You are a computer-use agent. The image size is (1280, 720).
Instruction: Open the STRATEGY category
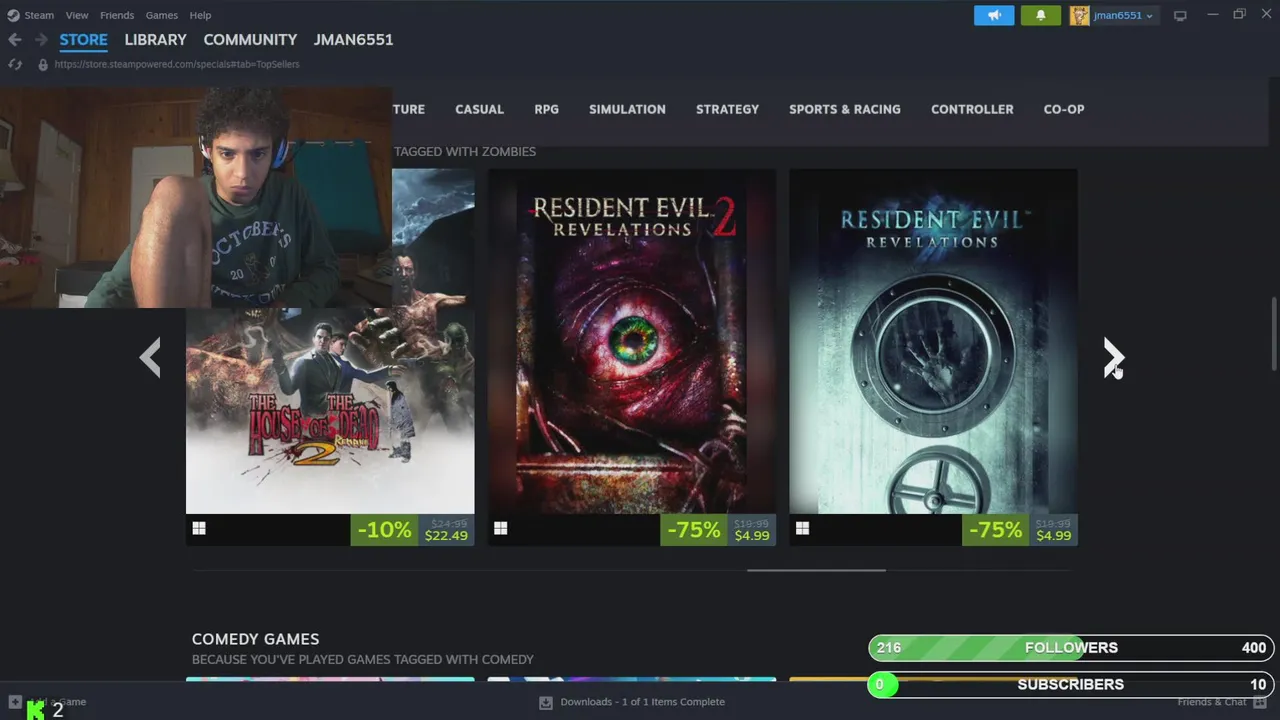(727, 109)
